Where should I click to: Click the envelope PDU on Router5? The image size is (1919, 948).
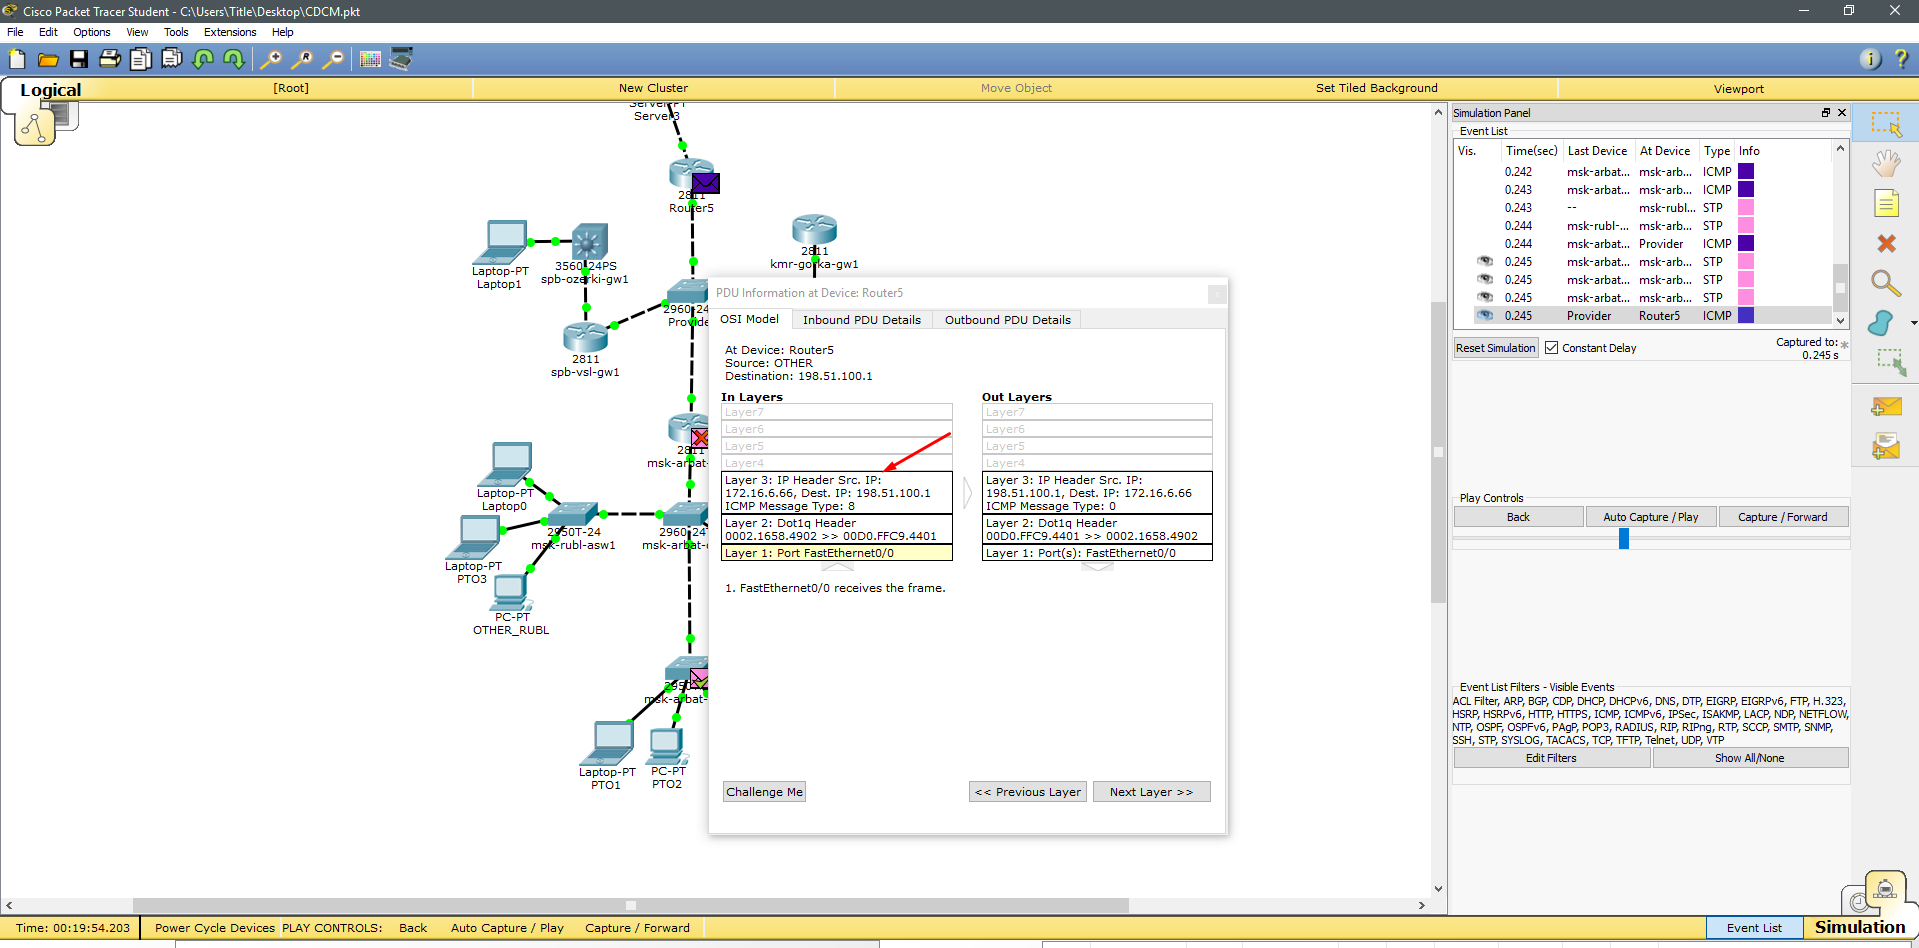tap(707, 183)
